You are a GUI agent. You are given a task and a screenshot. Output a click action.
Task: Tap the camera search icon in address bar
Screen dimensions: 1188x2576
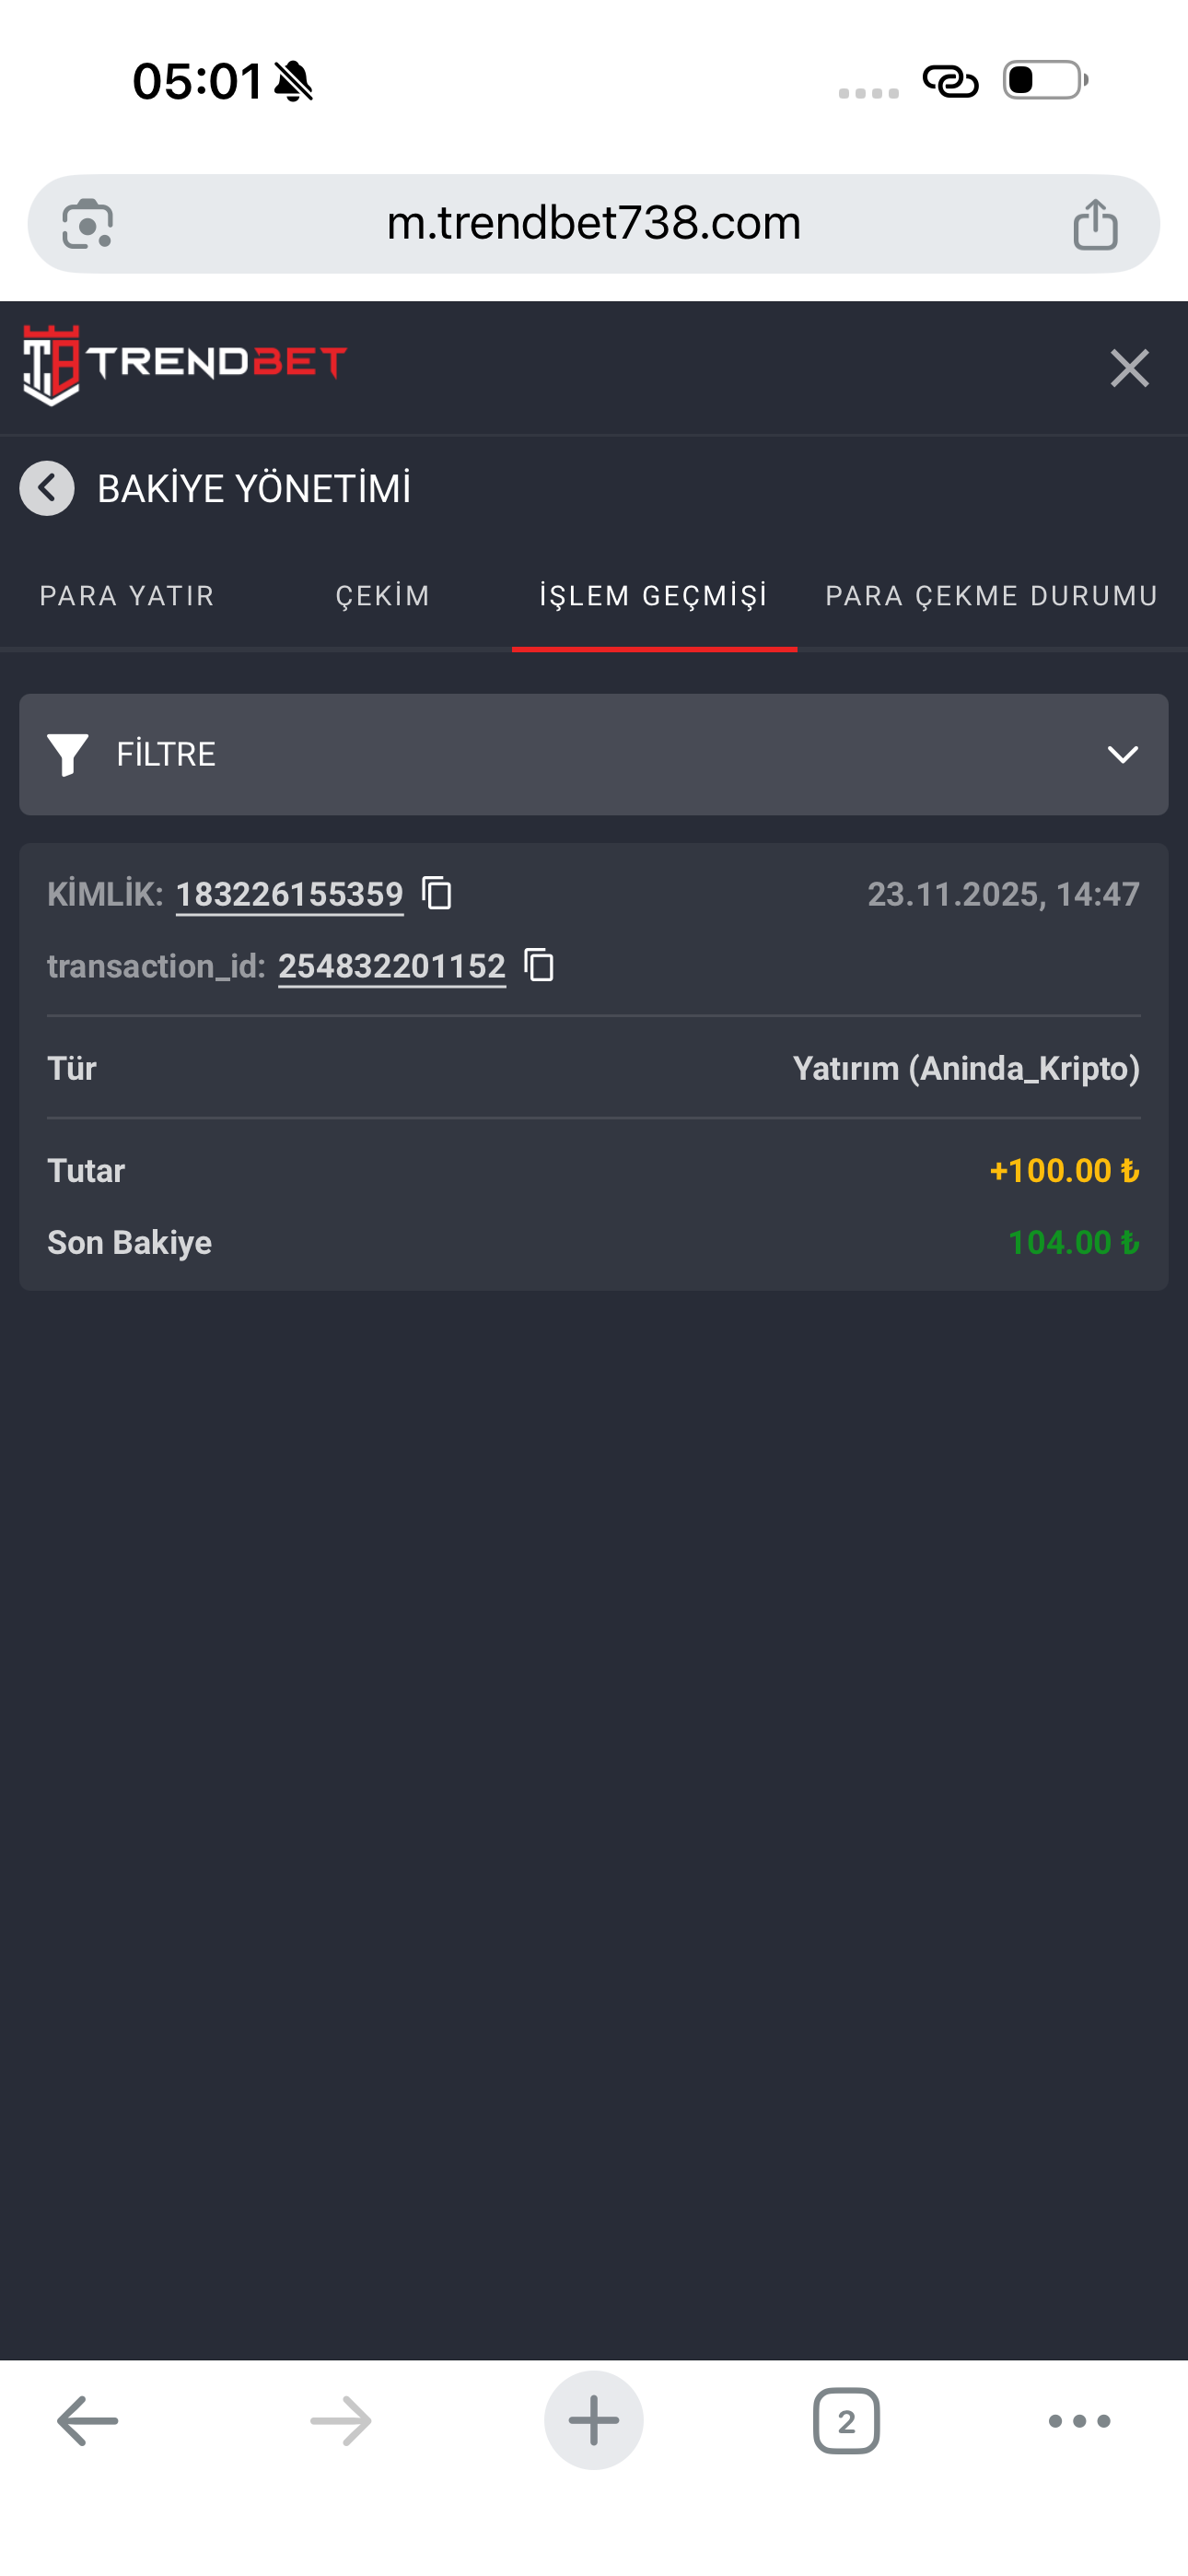click(x=87, y=224)
